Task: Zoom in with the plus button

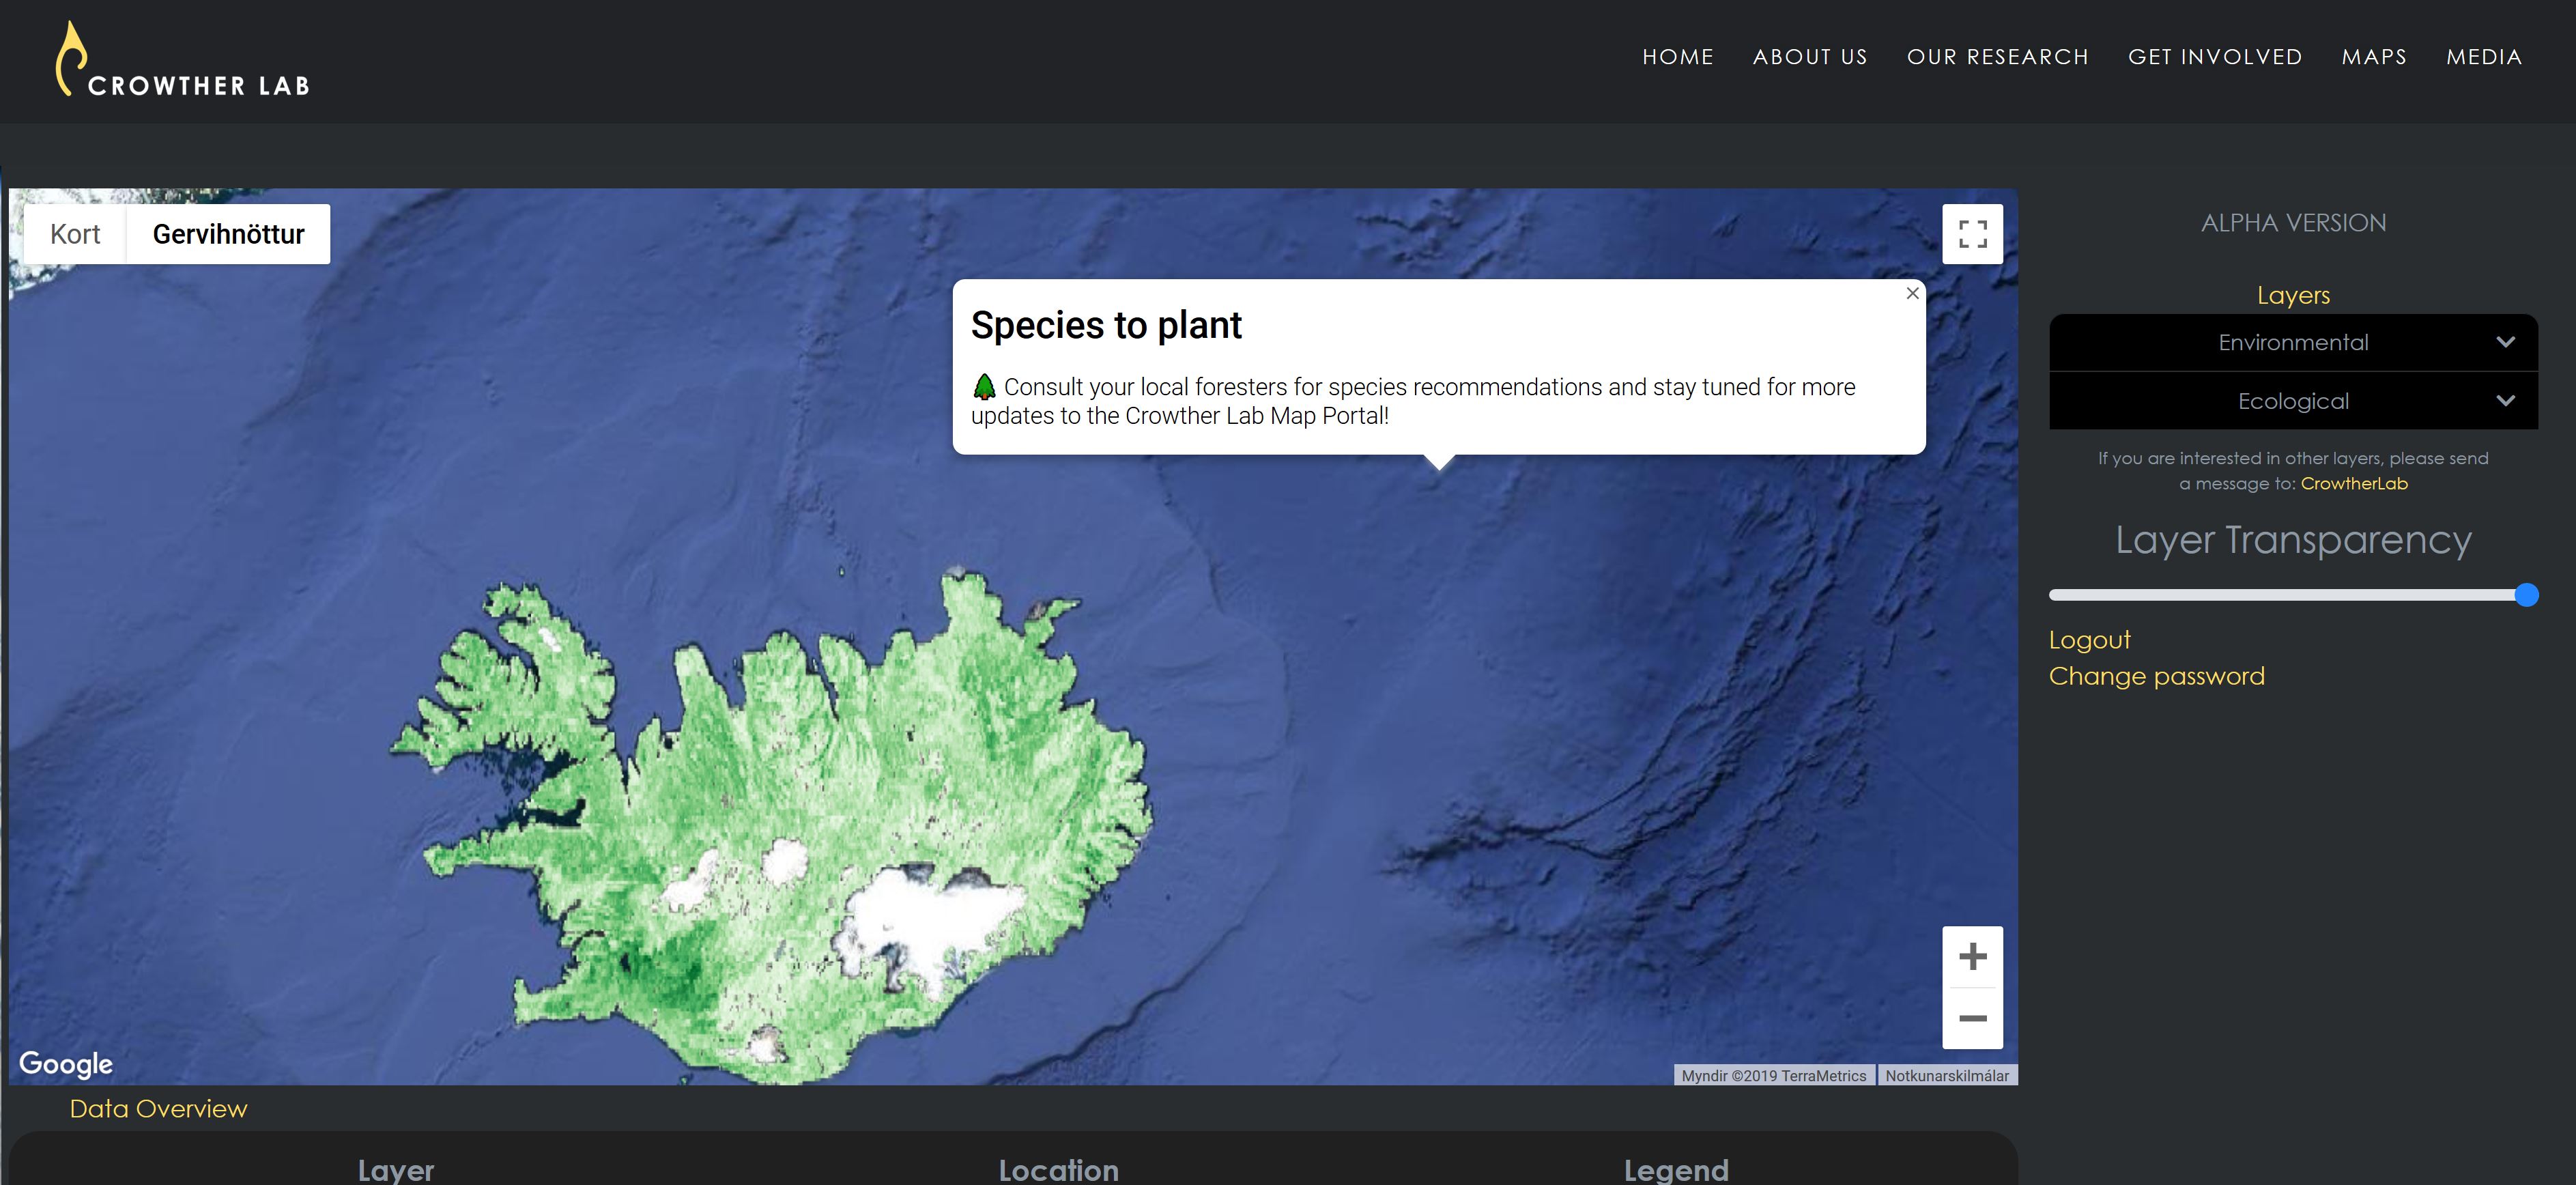Action: pyautogui.click(x=1972, y=957)
